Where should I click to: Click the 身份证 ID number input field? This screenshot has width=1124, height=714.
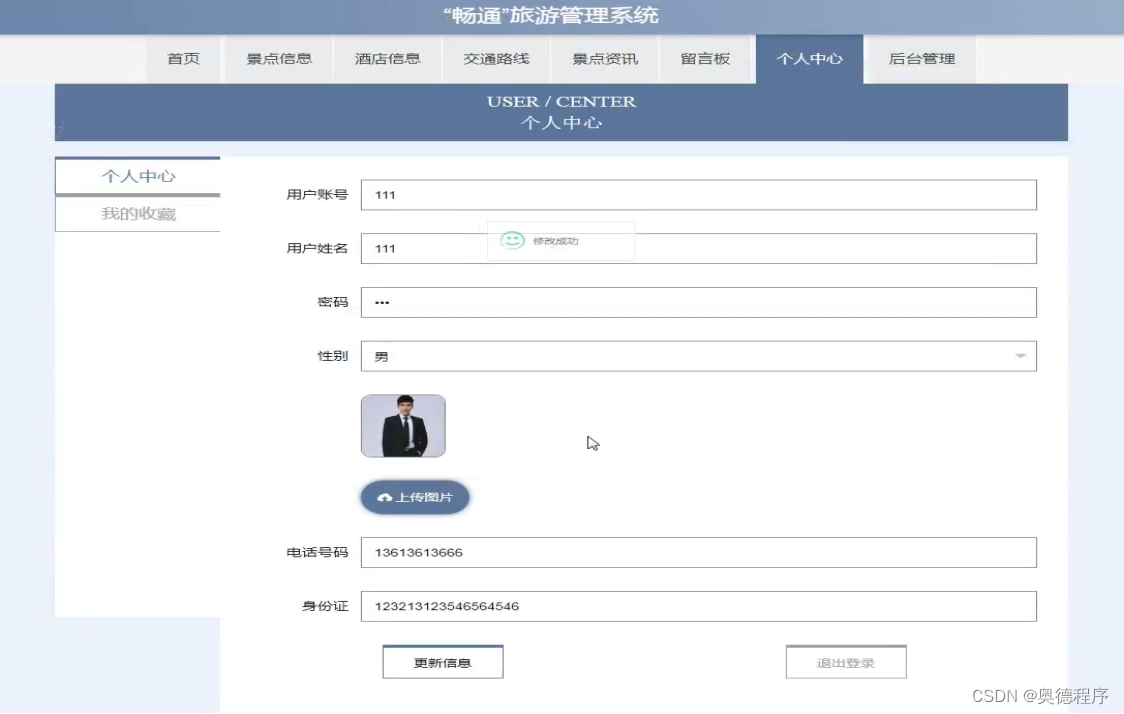697,606
